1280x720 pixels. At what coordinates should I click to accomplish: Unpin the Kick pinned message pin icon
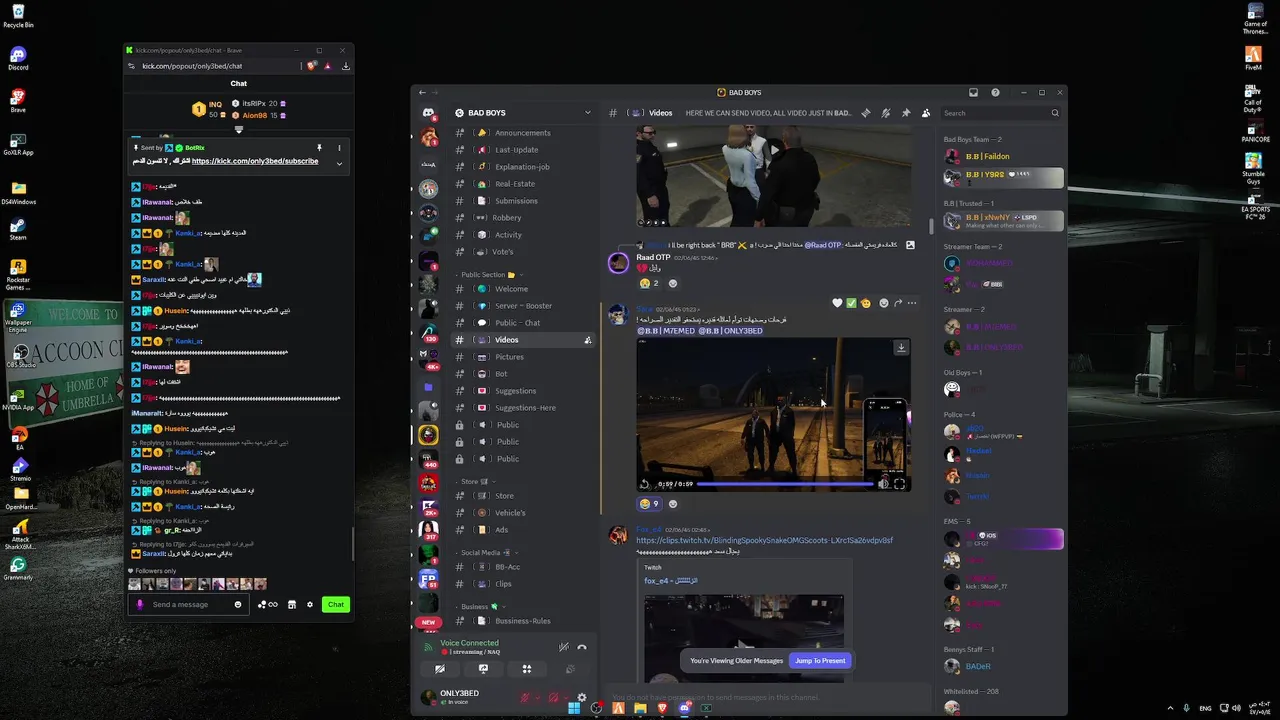tap(319, 148)
